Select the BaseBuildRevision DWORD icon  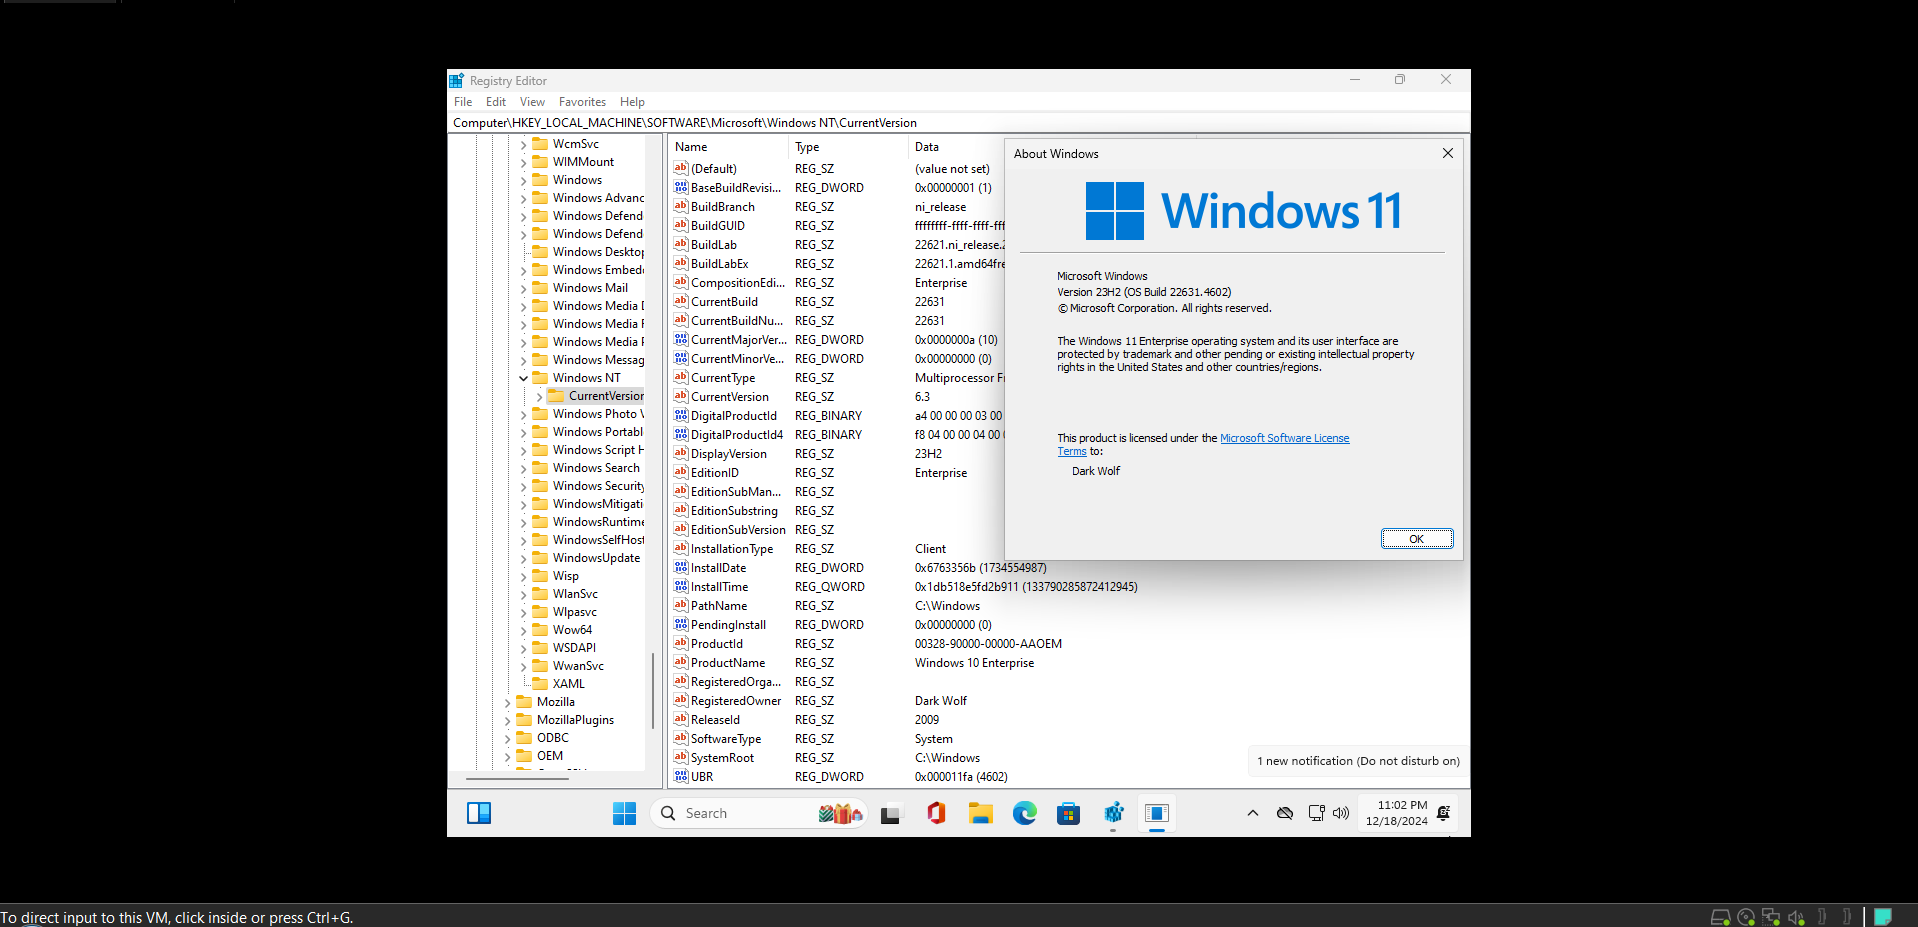pos(681,187)
